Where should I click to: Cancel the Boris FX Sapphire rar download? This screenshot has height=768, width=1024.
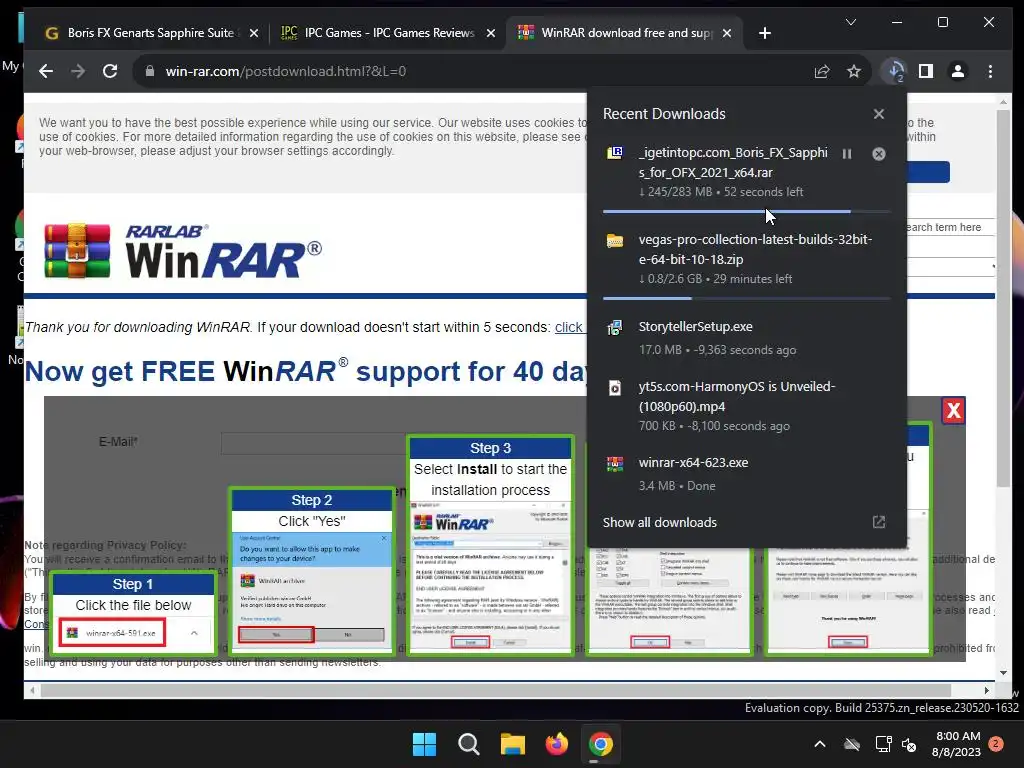[x=879, y=154]
